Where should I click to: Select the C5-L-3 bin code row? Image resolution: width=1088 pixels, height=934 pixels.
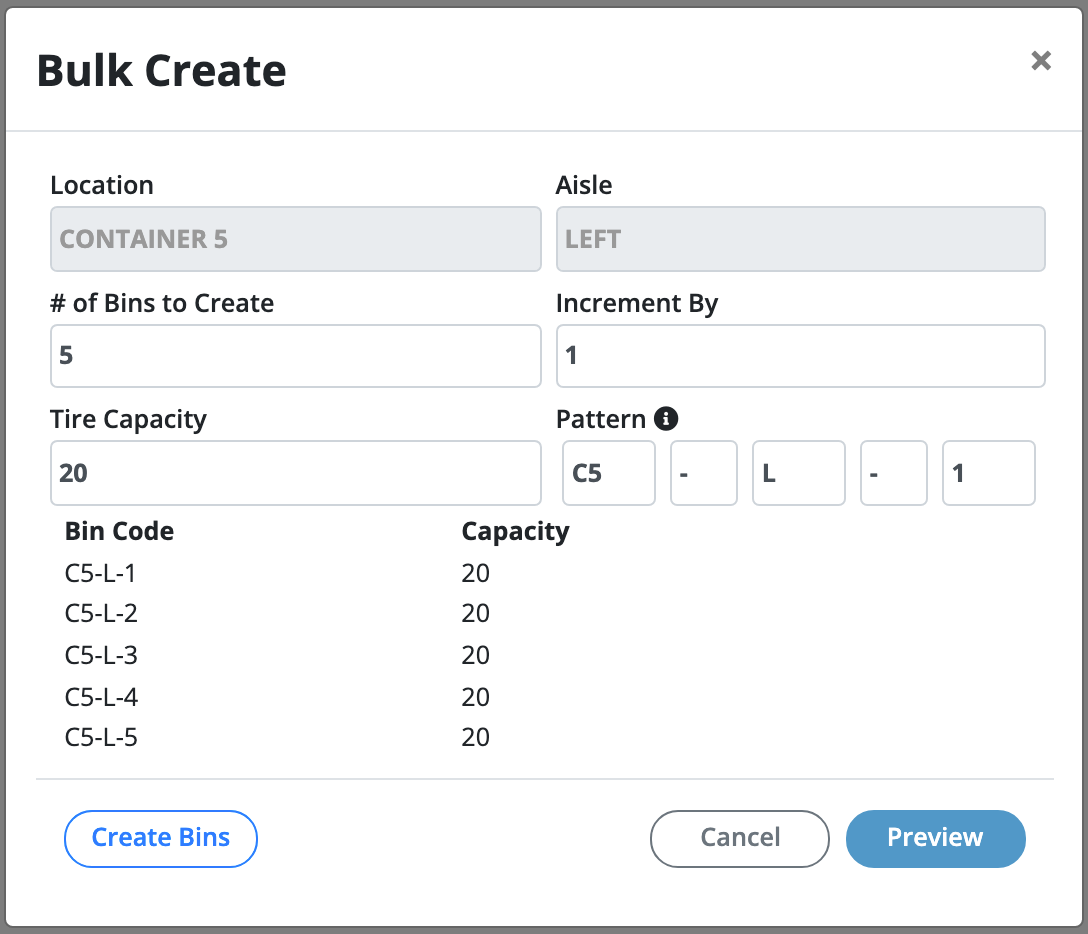click(x=102, y=656)
